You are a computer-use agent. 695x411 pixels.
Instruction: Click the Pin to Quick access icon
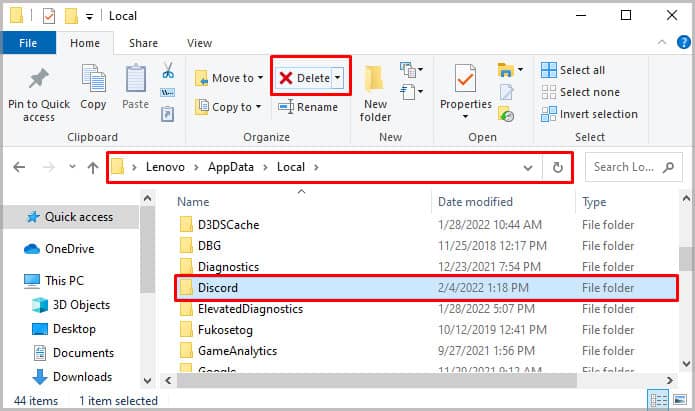point(39,79)
